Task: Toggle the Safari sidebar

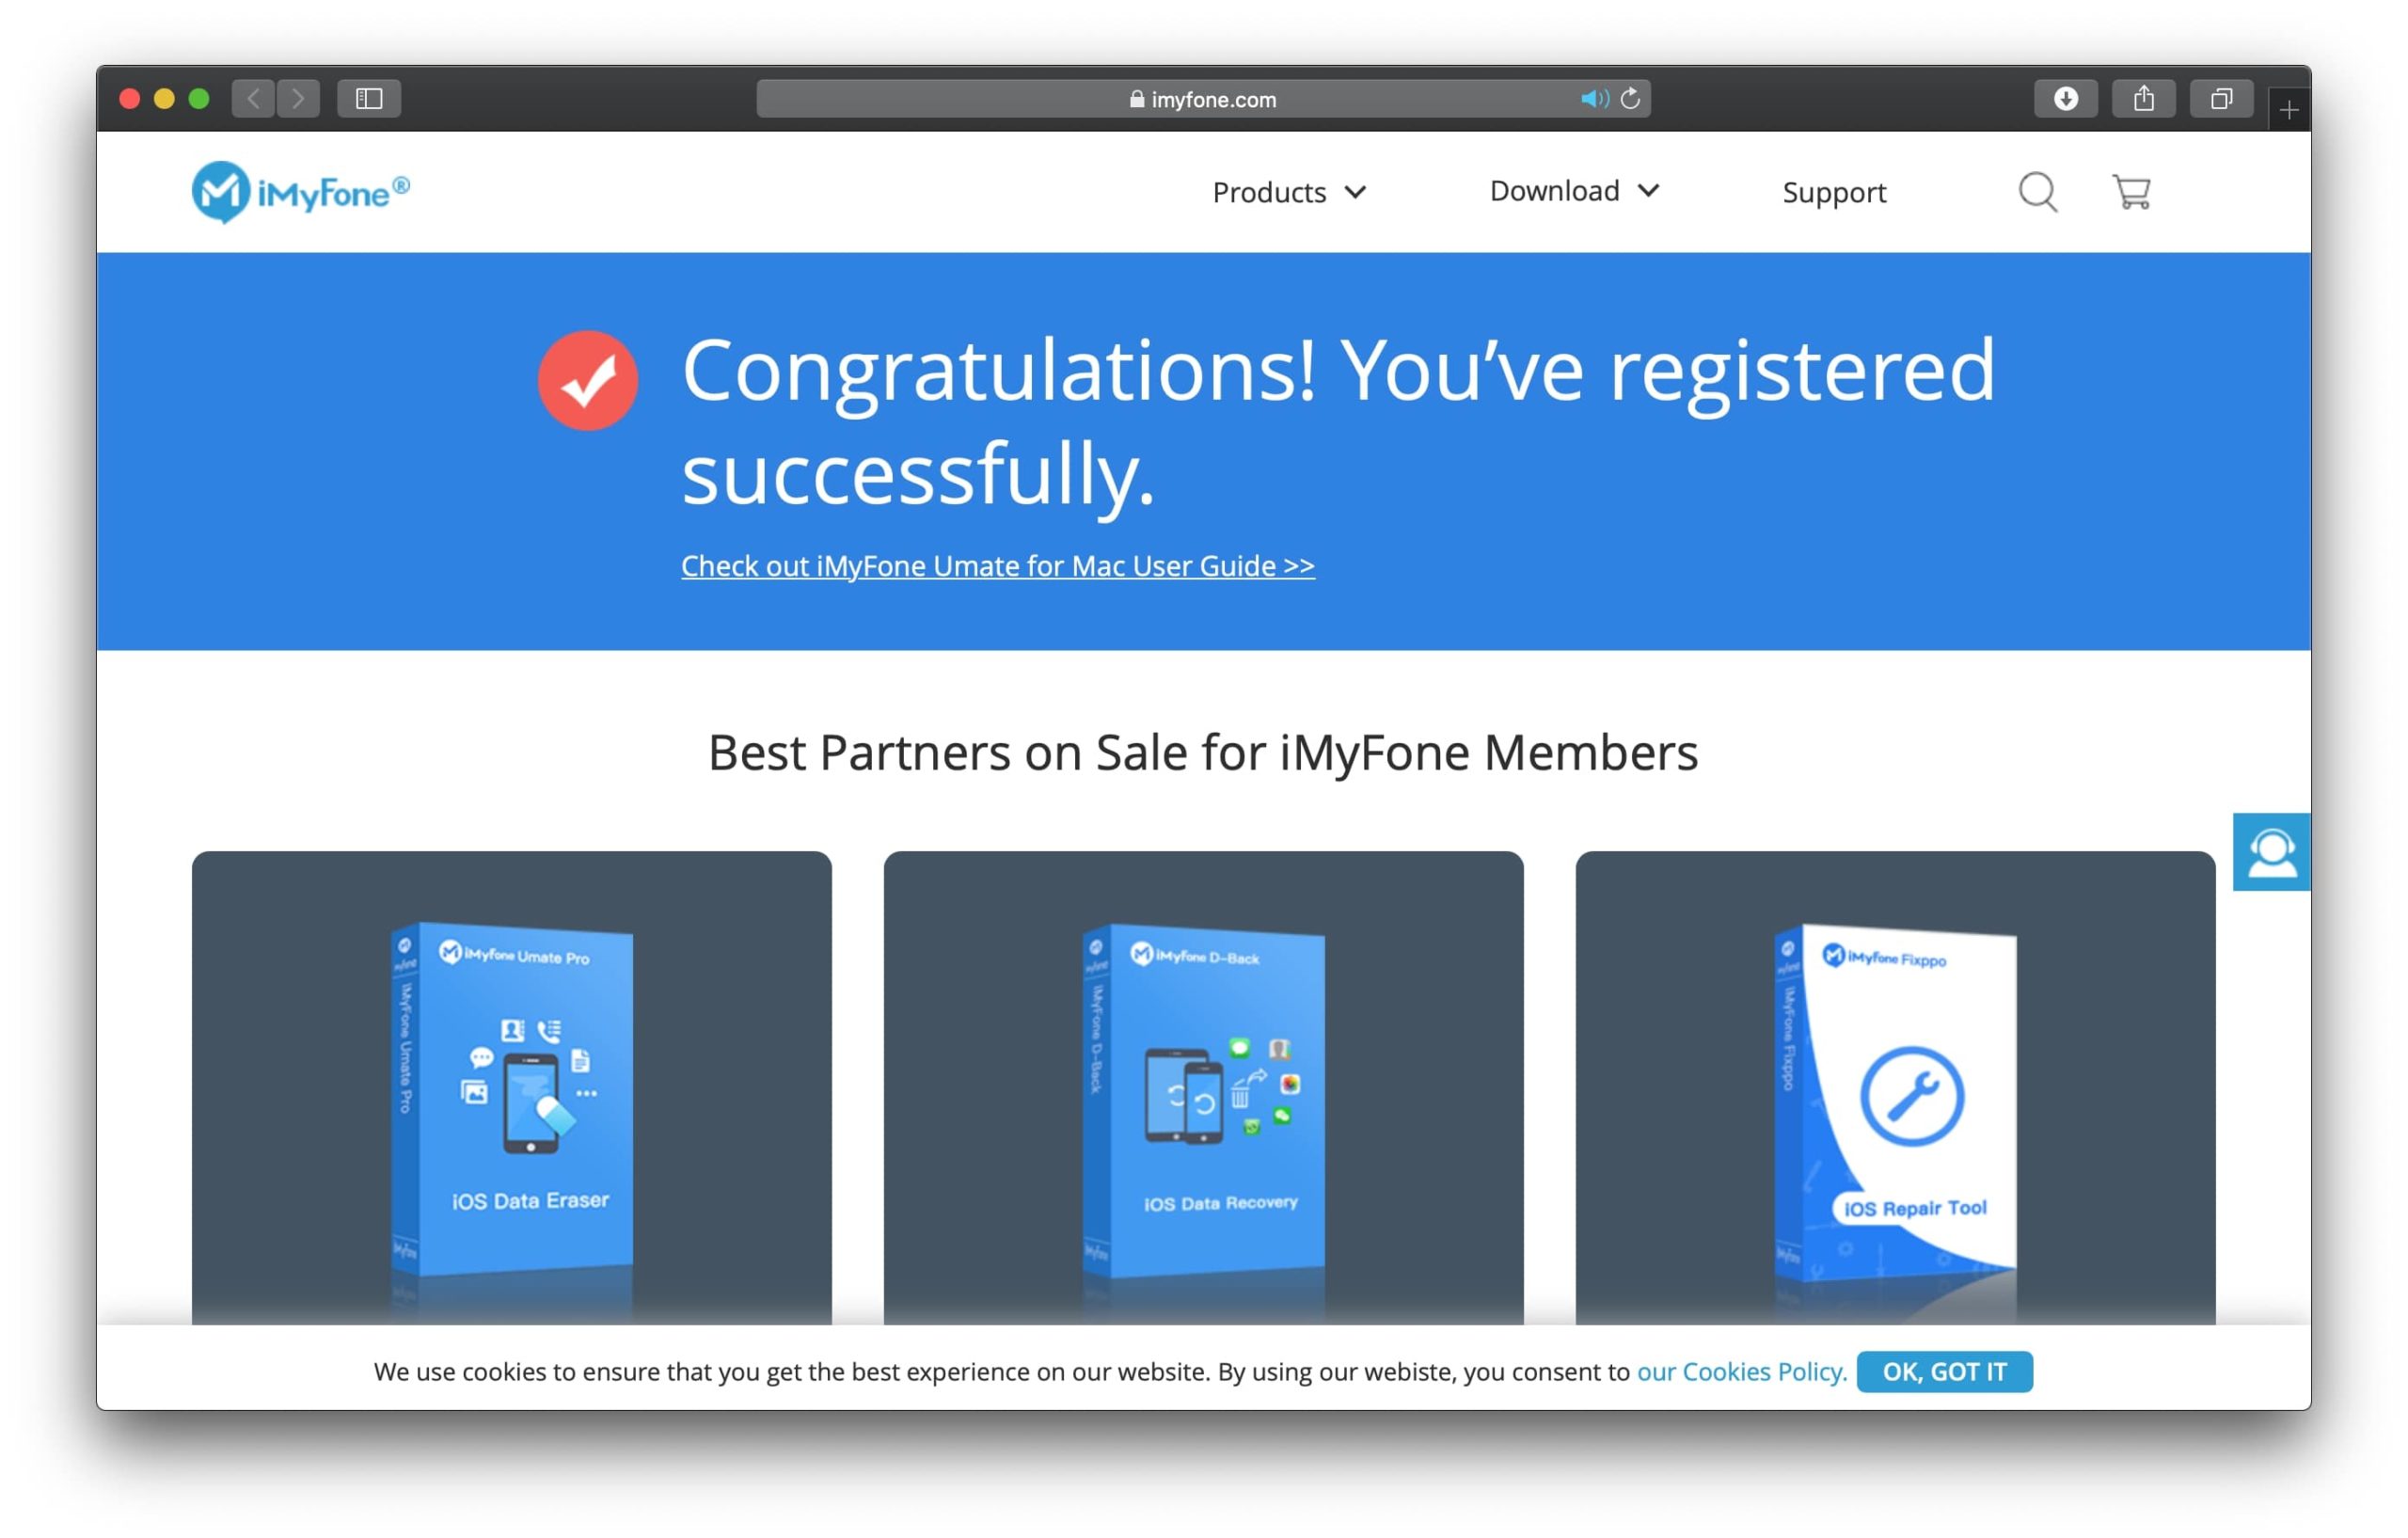Action: point(369,99)
